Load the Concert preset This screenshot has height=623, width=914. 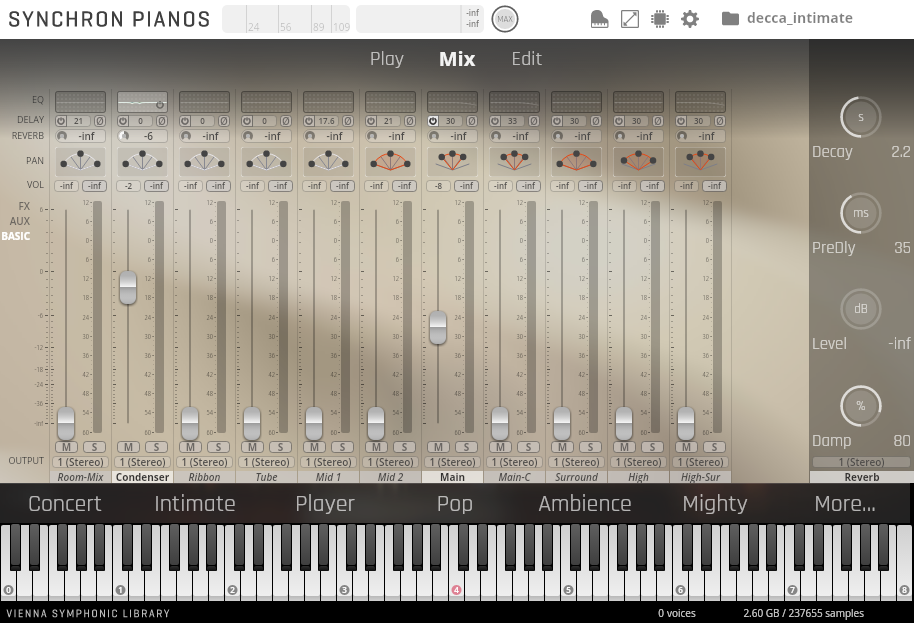coord(65,504)
